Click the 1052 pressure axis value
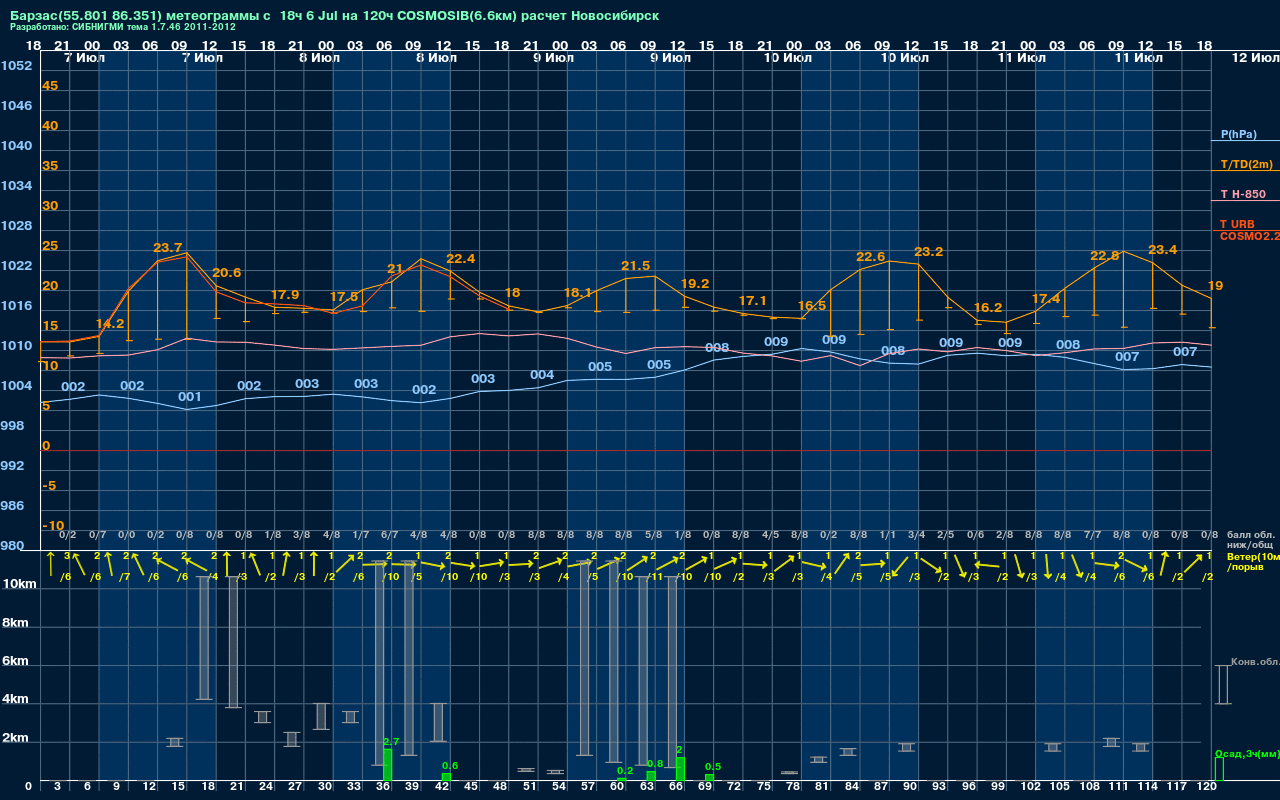The height and width of the screenshot is (800, 1280). click(16, 66)
